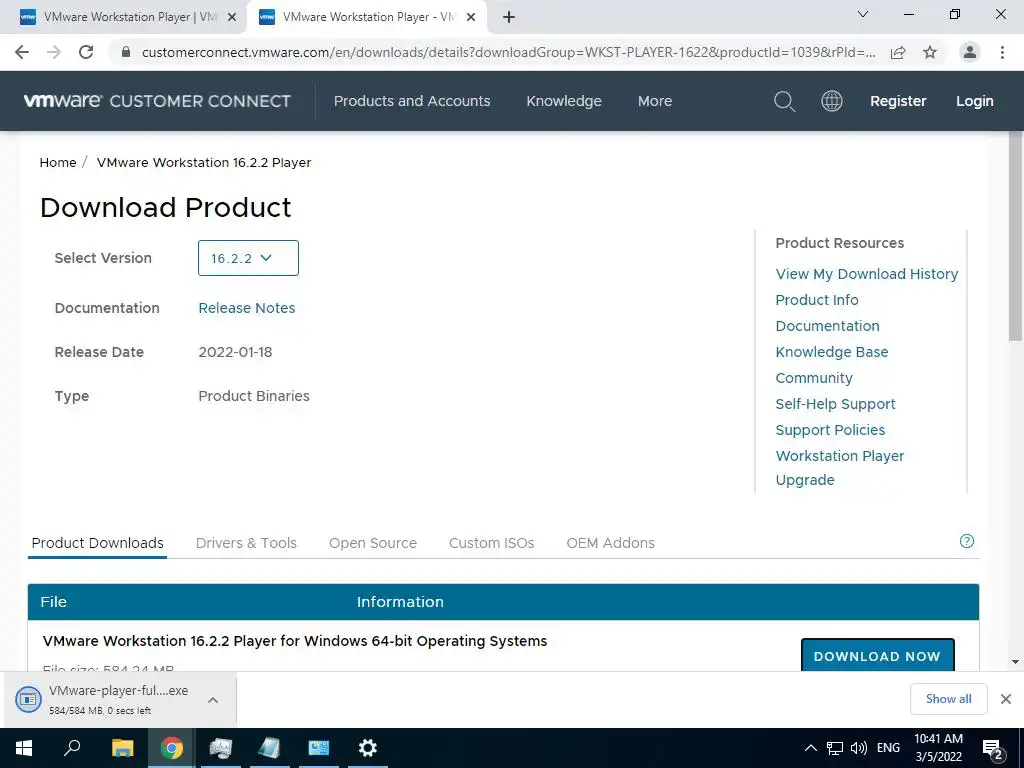The height and width of the screenshot is (768, 1024).
Task: Bookmark this page with the star icon
Action: pyautogui.click(x=930, y=52)
